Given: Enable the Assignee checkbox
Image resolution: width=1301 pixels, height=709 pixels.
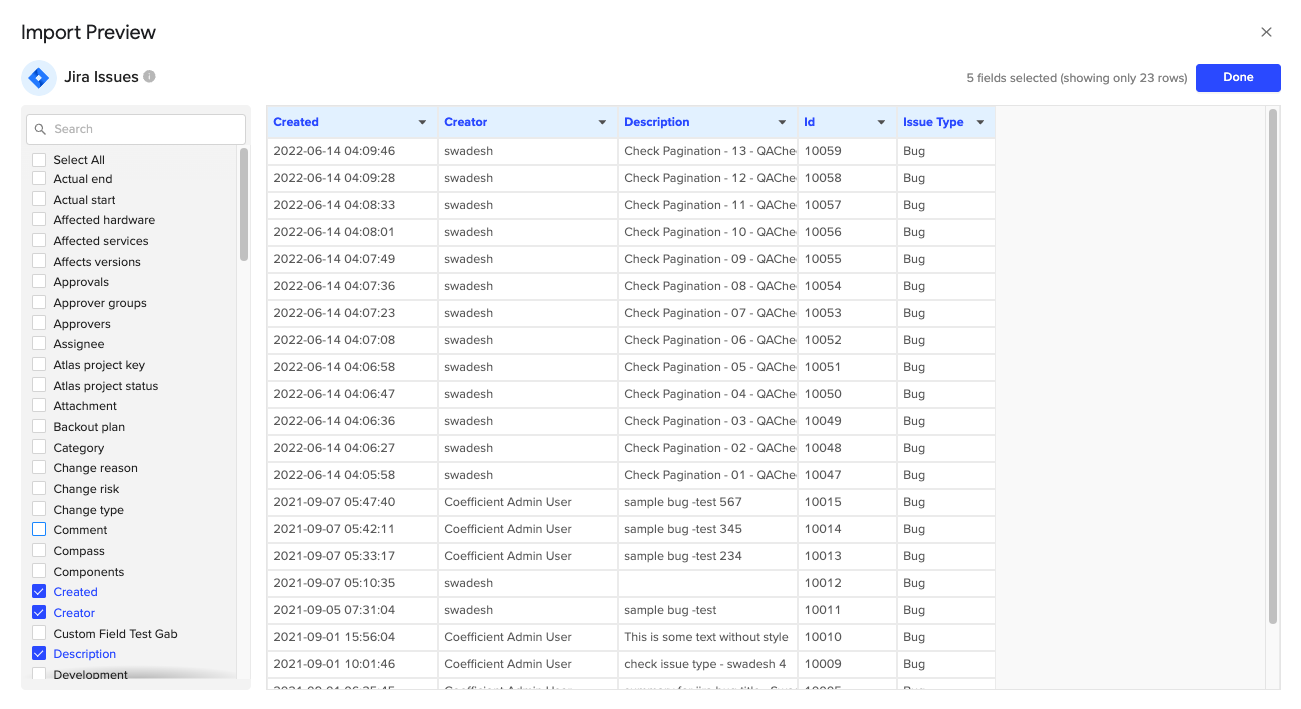Looking at the screenshot, I should click(39, 344).
